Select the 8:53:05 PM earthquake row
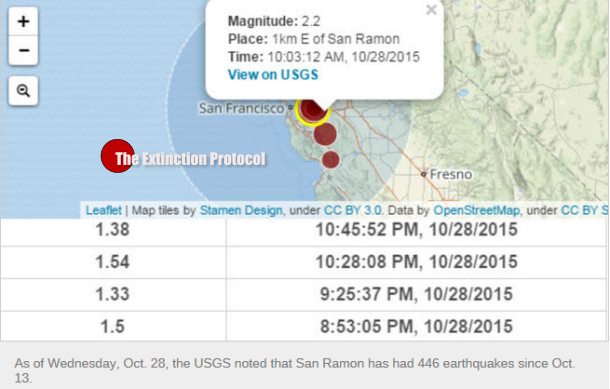610x389 pixels. click(x=303, y=326)
